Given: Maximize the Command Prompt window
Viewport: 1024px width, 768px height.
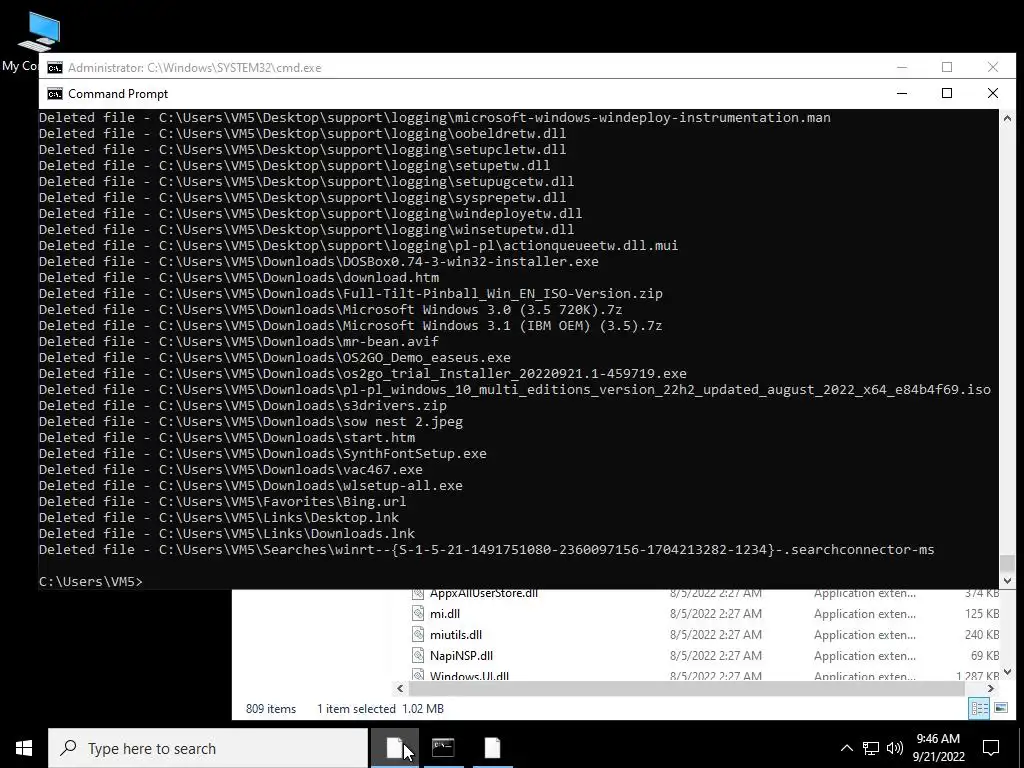Looking at the screenshot, I should coord(947,93).
